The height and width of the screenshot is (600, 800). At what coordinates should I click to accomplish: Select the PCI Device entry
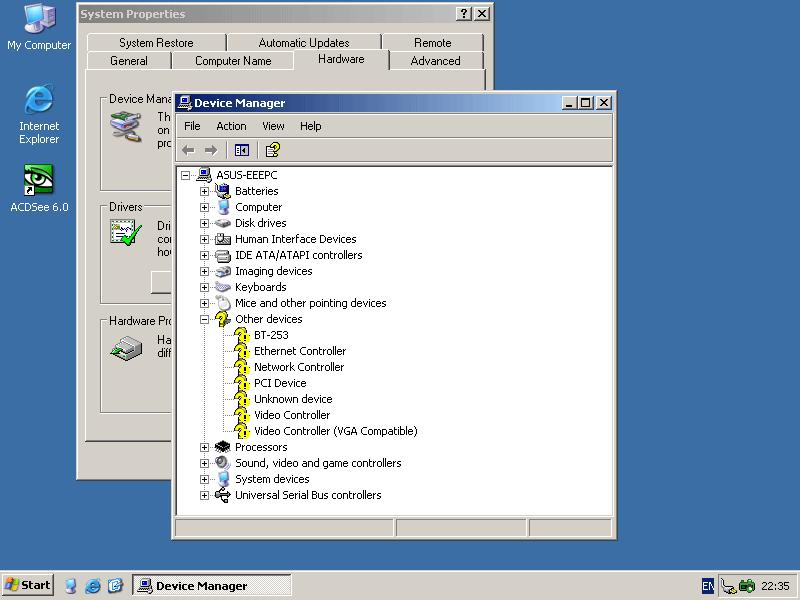tap(280, 383)
